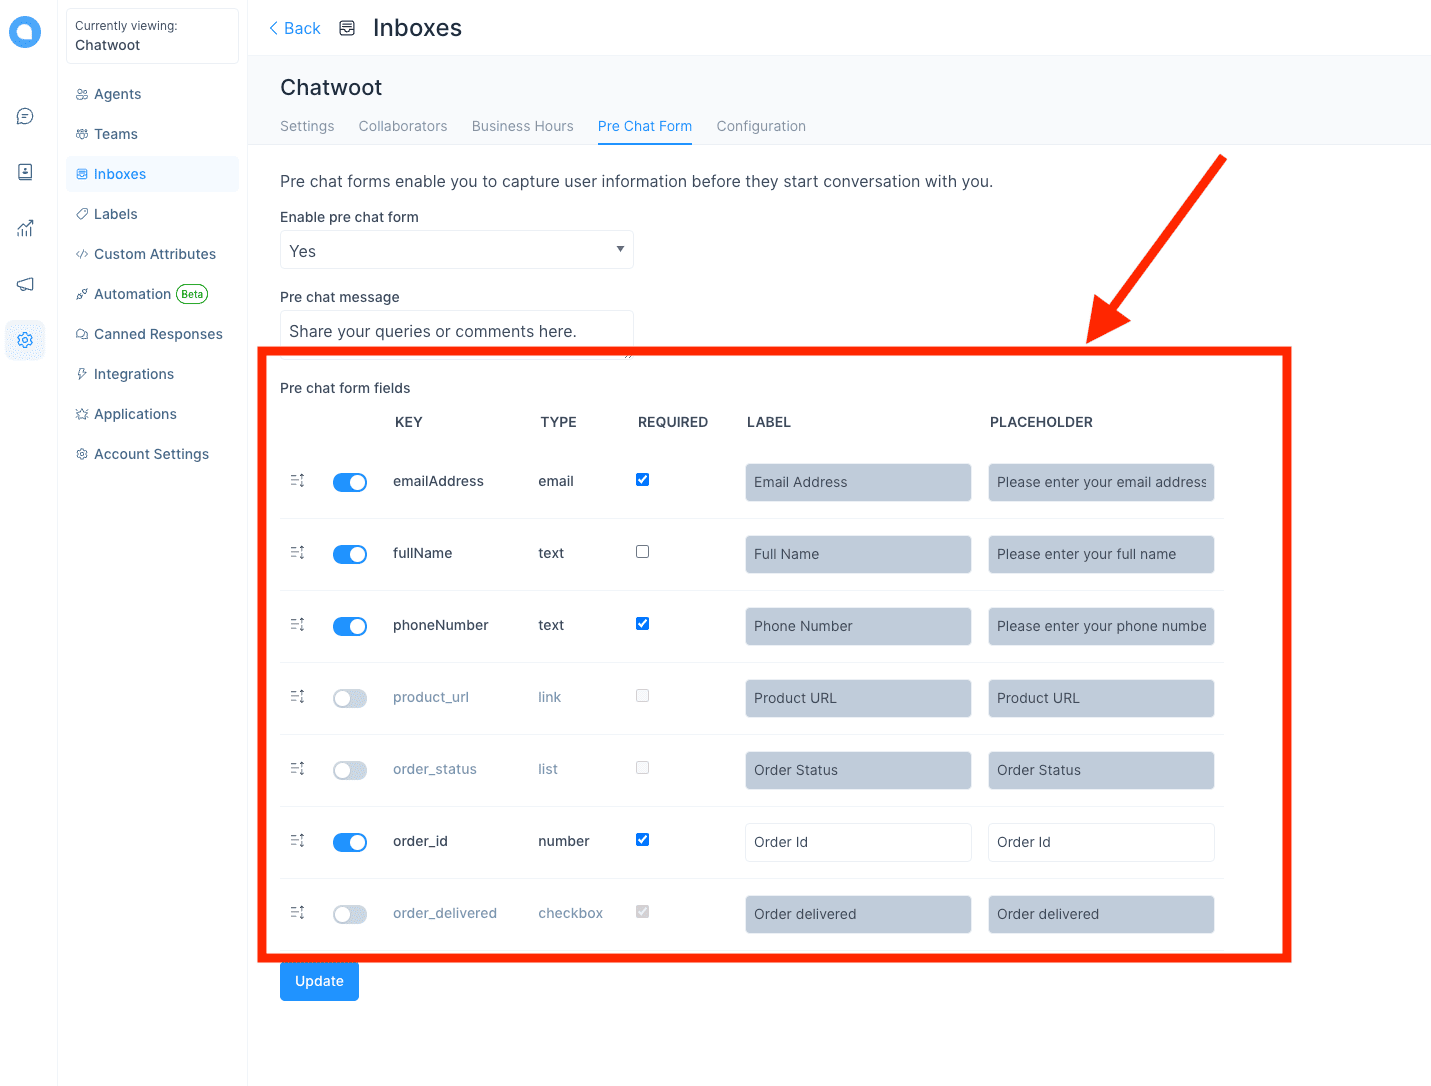Viewport: 1431px width, 1086px height.
Task: Open the Contacts sidebar icon
Action: tap(25, 172)
